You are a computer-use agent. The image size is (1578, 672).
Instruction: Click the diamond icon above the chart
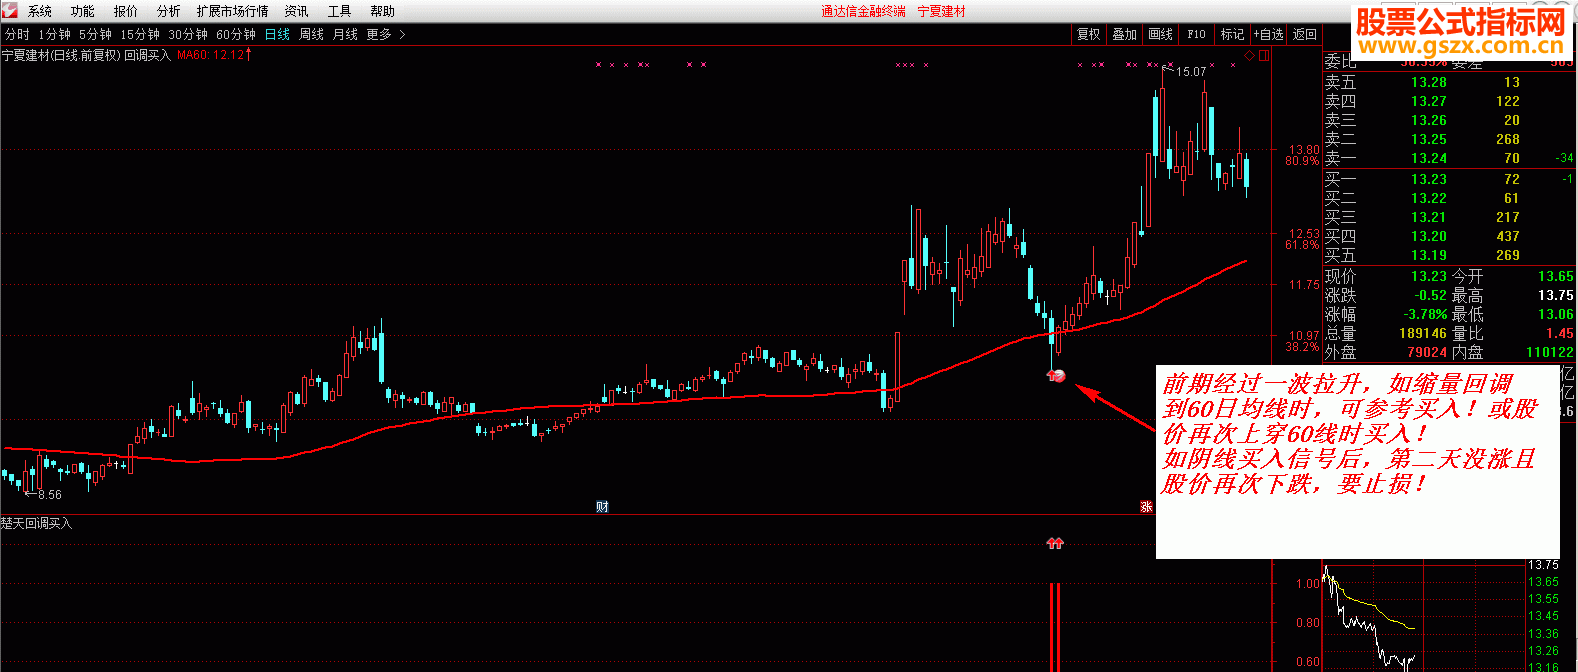click(1249, 56)
